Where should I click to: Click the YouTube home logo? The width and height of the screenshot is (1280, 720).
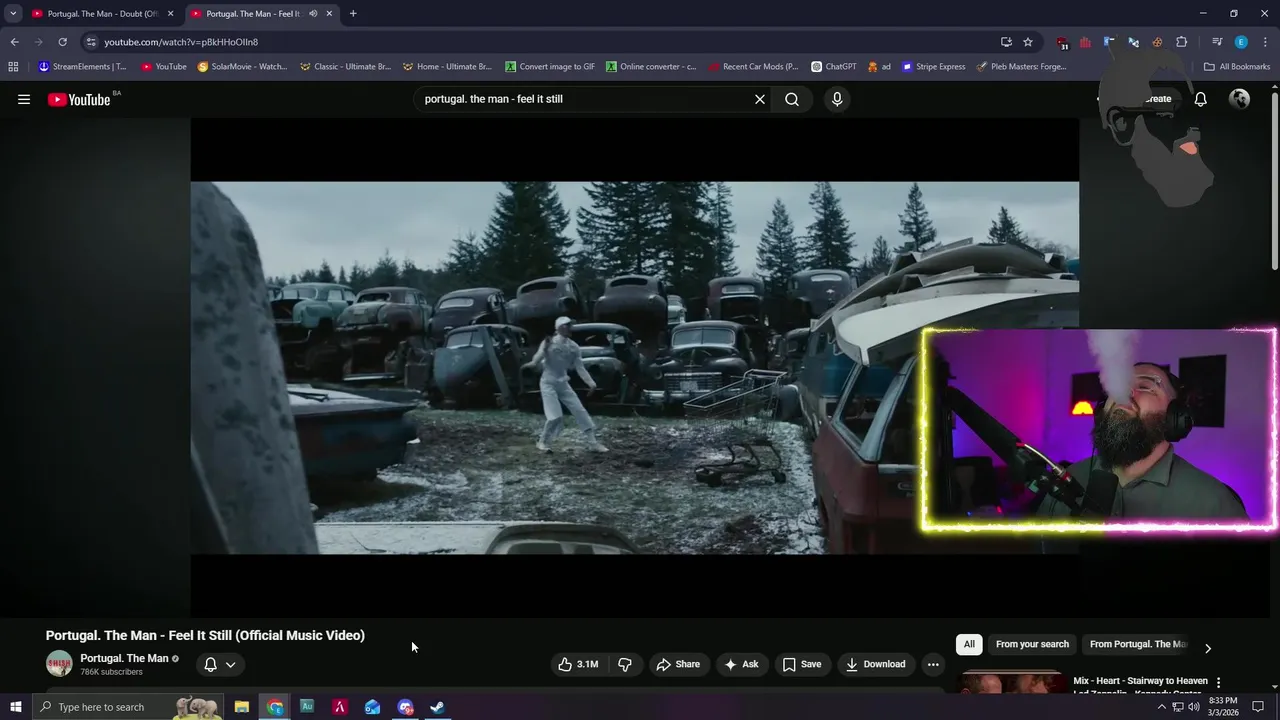pos(79,99)
